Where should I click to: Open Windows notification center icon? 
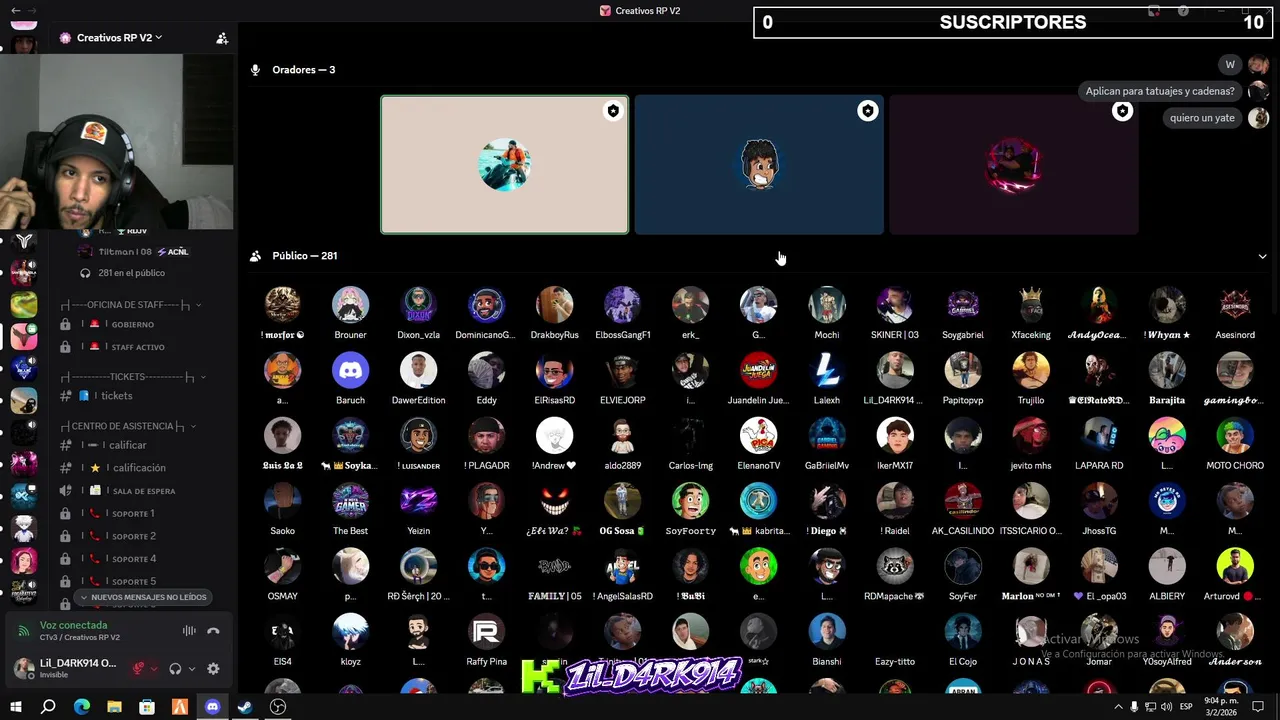click(1258, 707)
